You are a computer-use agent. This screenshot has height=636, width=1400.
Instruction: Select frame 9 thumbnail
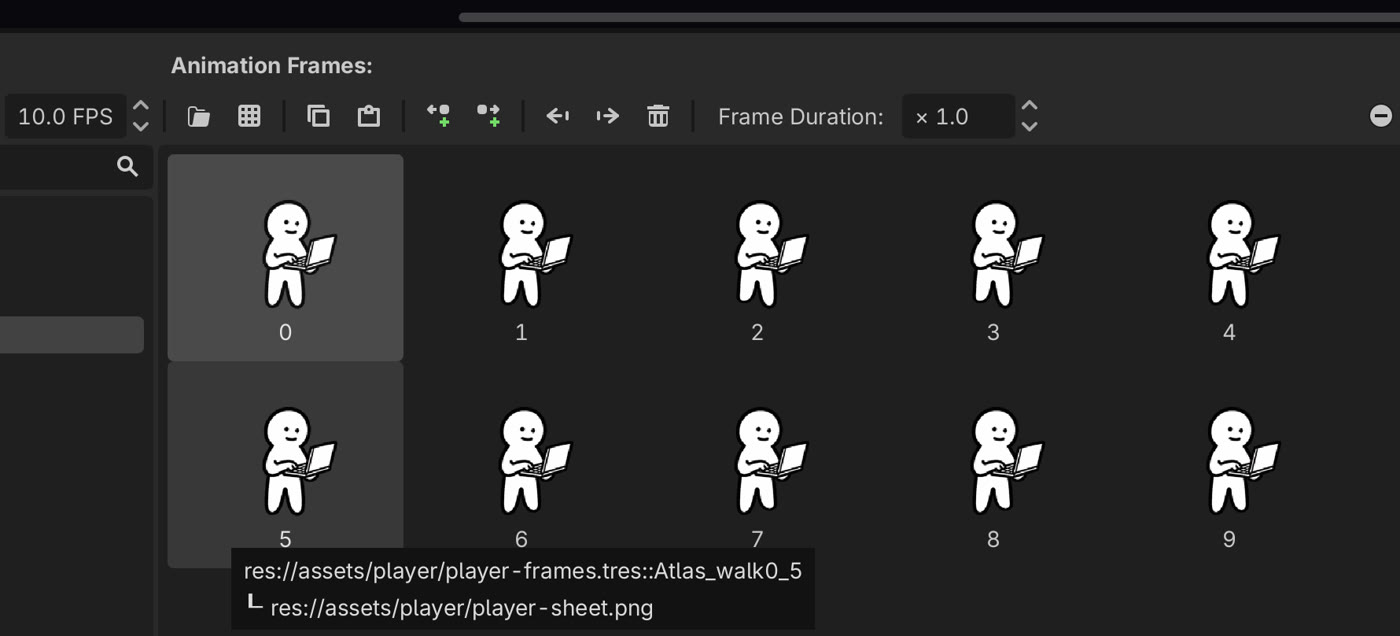1229,464
